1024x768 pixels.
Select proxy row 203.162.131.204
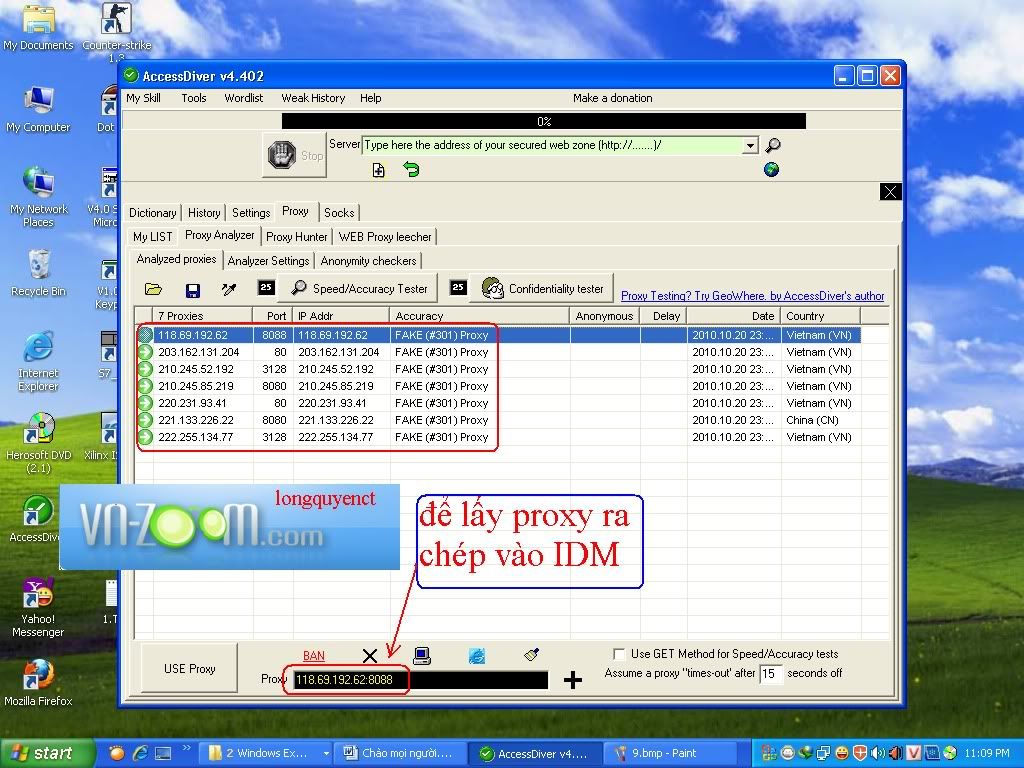498,352
